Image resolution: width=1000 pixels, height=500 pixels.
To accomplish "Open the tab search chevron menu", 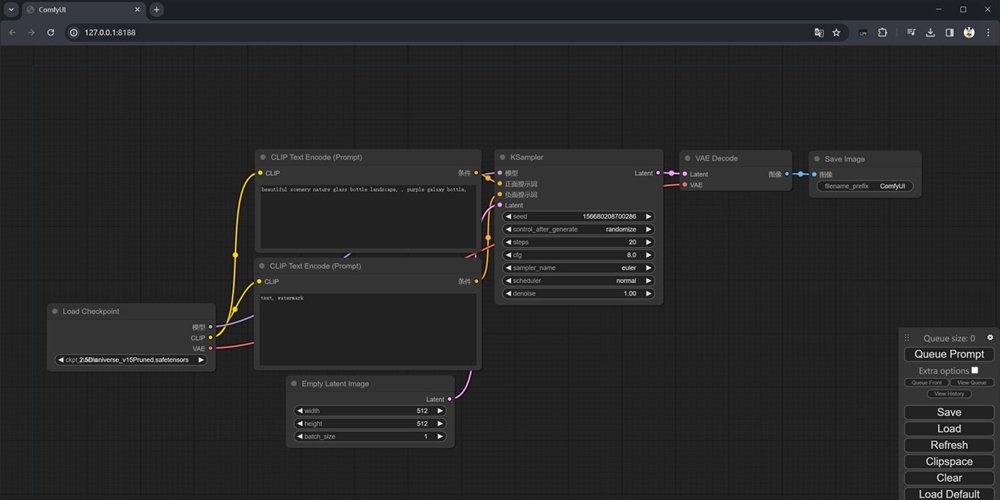I will pos(11,10).
